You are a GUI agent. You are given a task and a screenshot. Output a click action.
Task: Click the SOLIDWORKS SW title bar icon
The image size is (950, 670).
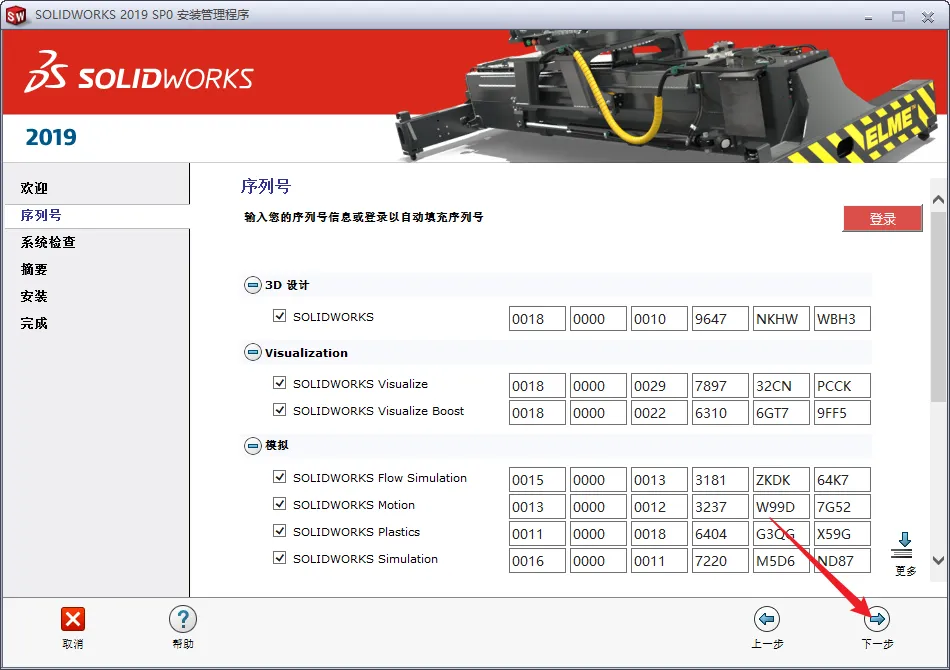pyautogui.click(x=16, y=15)
